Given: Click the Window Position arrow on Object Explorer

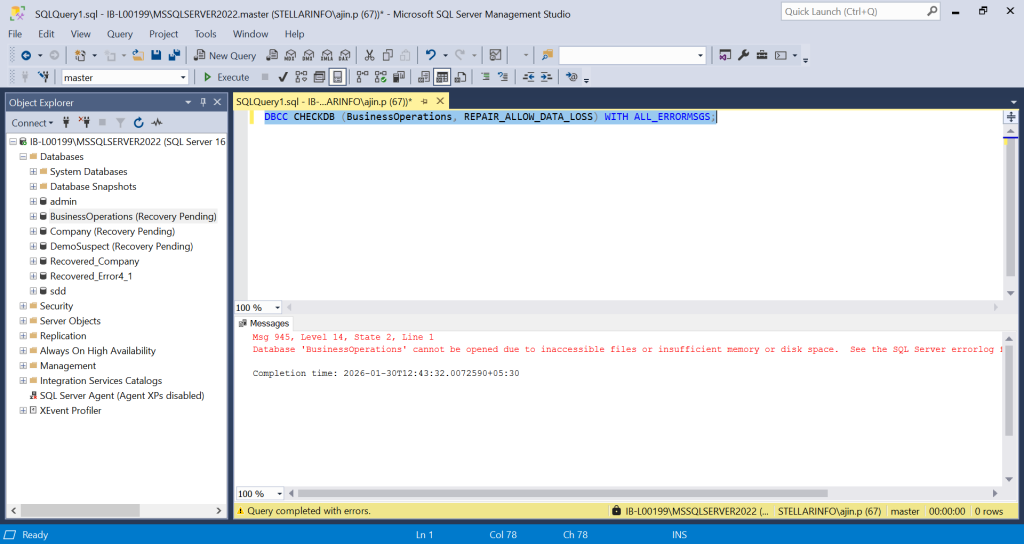Looking at the screenshot, I should (188, 103).
